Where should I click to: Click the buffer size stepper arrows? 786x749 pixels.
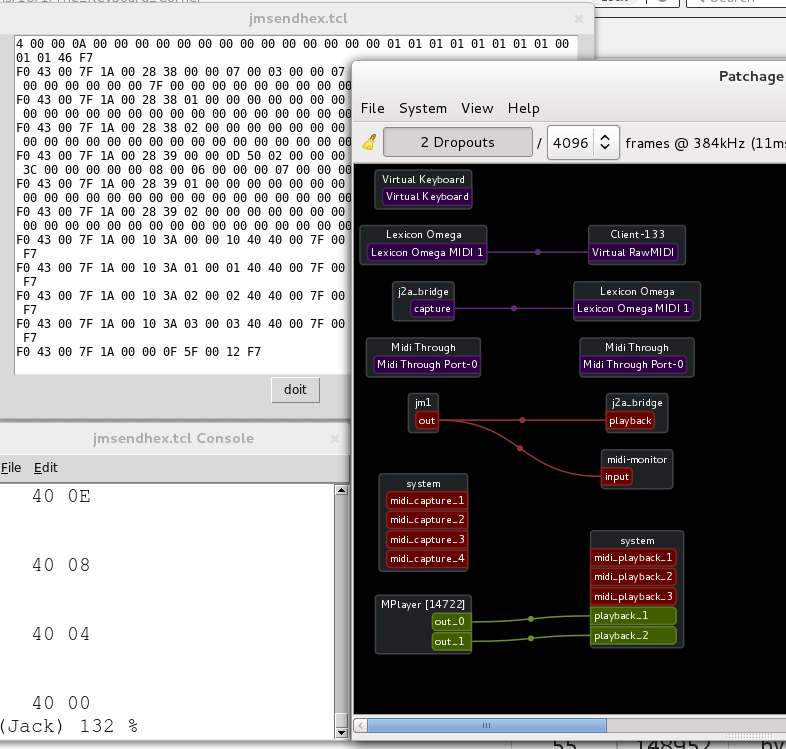[605, 142]
